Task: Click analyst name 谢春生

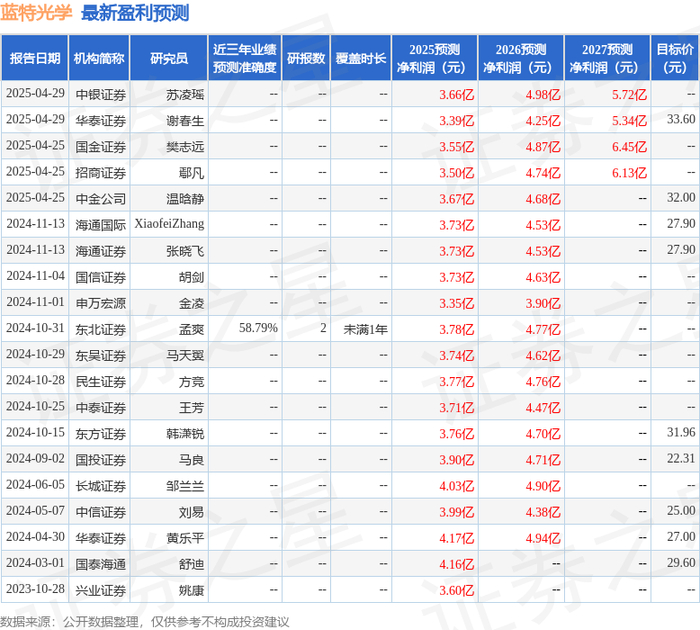Action: tap(185, 121)
